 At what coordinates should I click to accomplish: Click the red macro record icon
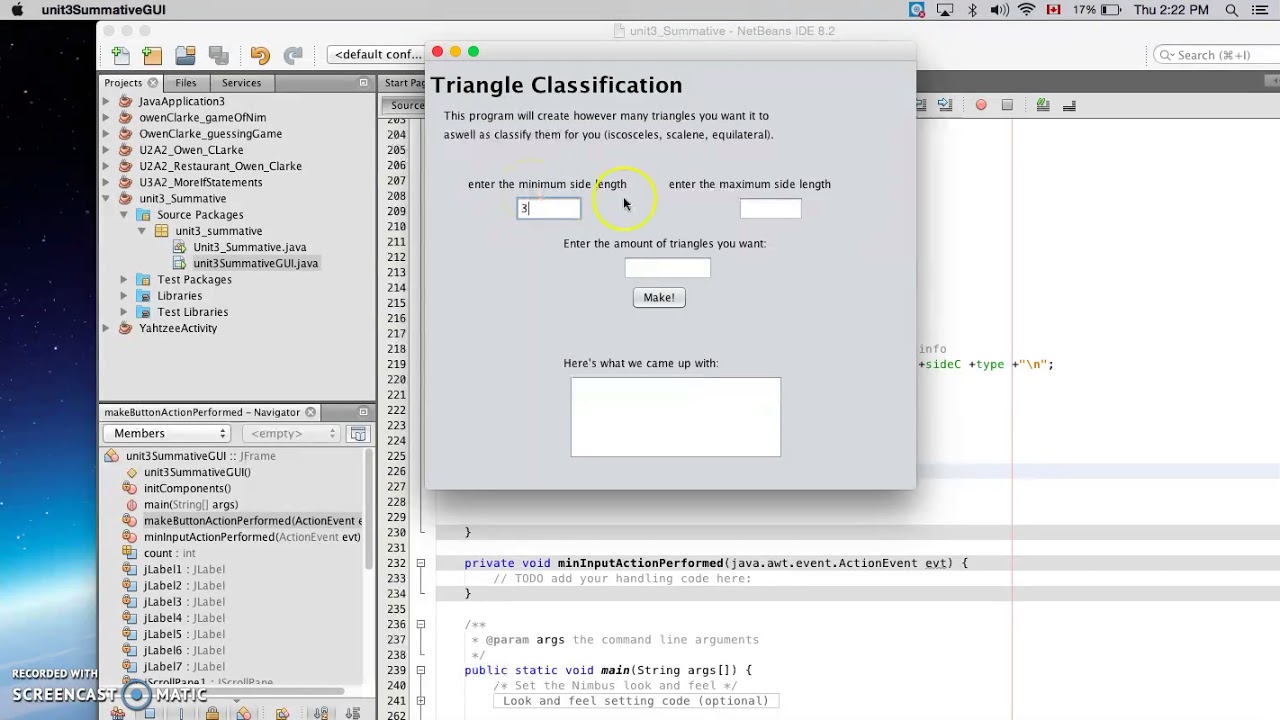[981, 105]
